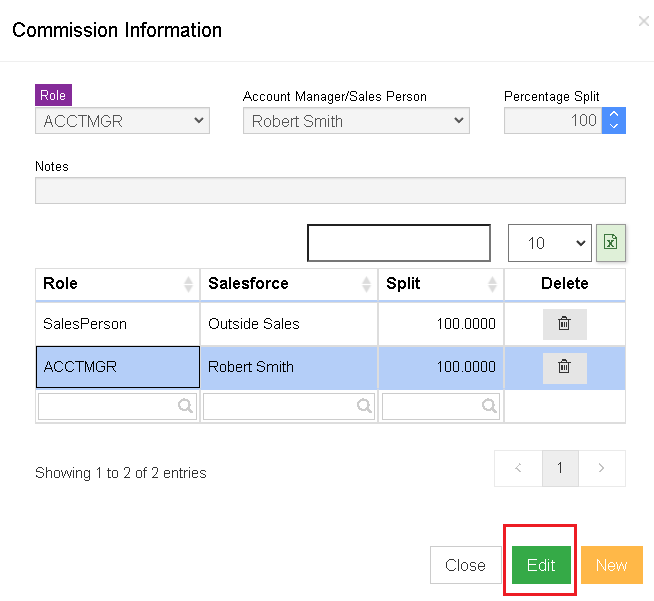Screen dimensions: 654x601
Task: Open Account Manager/Sales Person dropdown
Action: point(356,121)
